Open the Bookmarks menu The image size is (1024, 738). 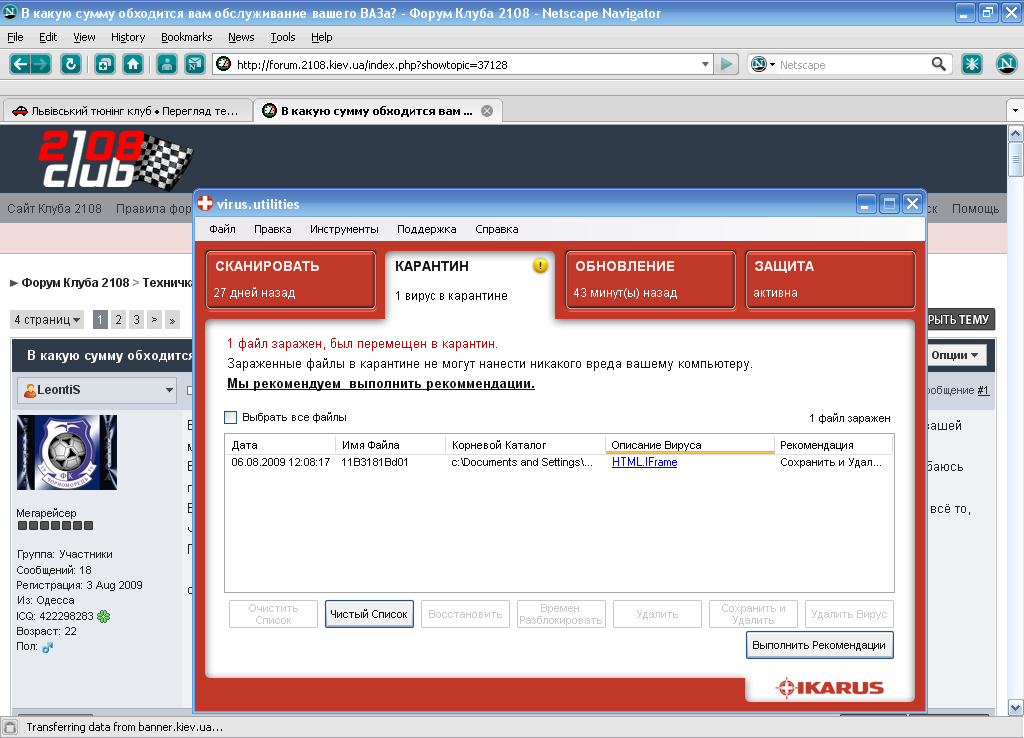click(186, 37)
